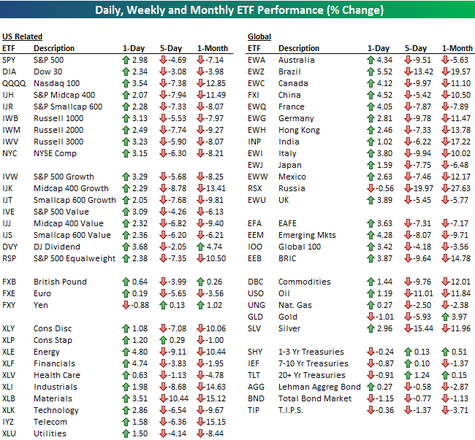475x440 pixels.
Task: Click the red down arrow in USO Oil's 5-Day cell
Action: click(x=408, y=293)
